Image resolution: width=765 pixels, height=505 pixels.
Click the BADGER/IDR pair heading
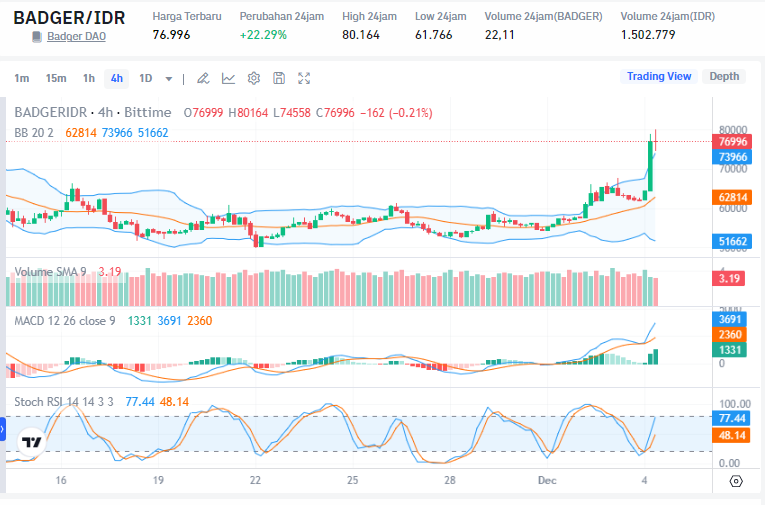tap(69, 18)
